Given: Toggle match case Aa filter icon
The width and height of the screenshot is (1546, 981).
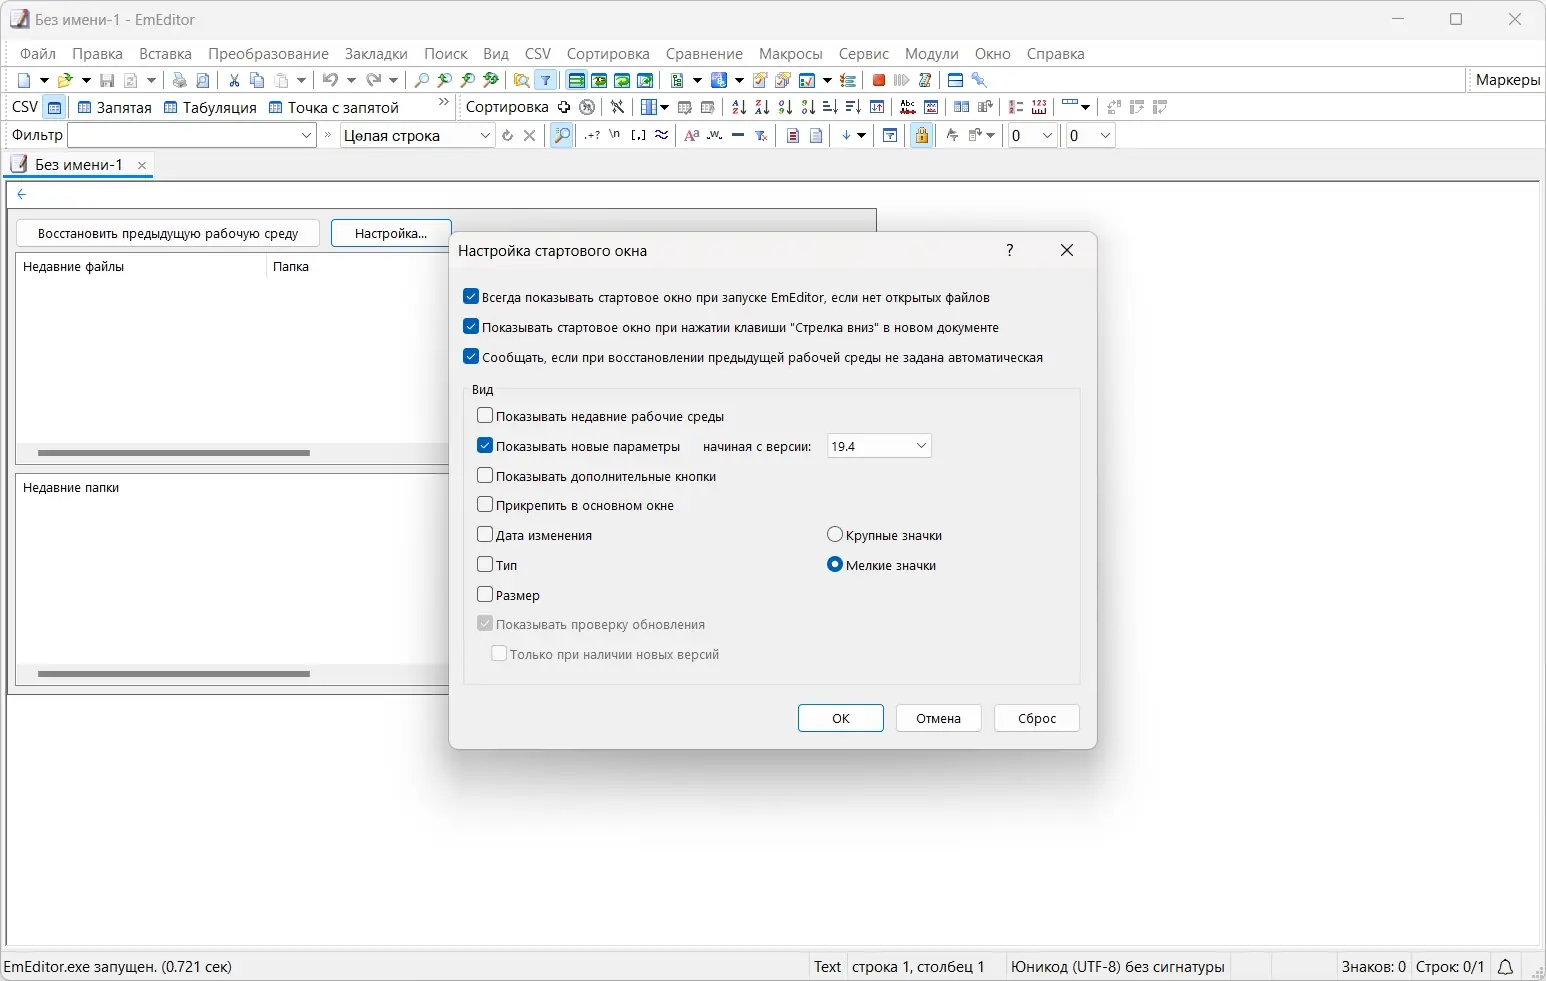Looking at the screenshot, I should click(x=691, y=135).
